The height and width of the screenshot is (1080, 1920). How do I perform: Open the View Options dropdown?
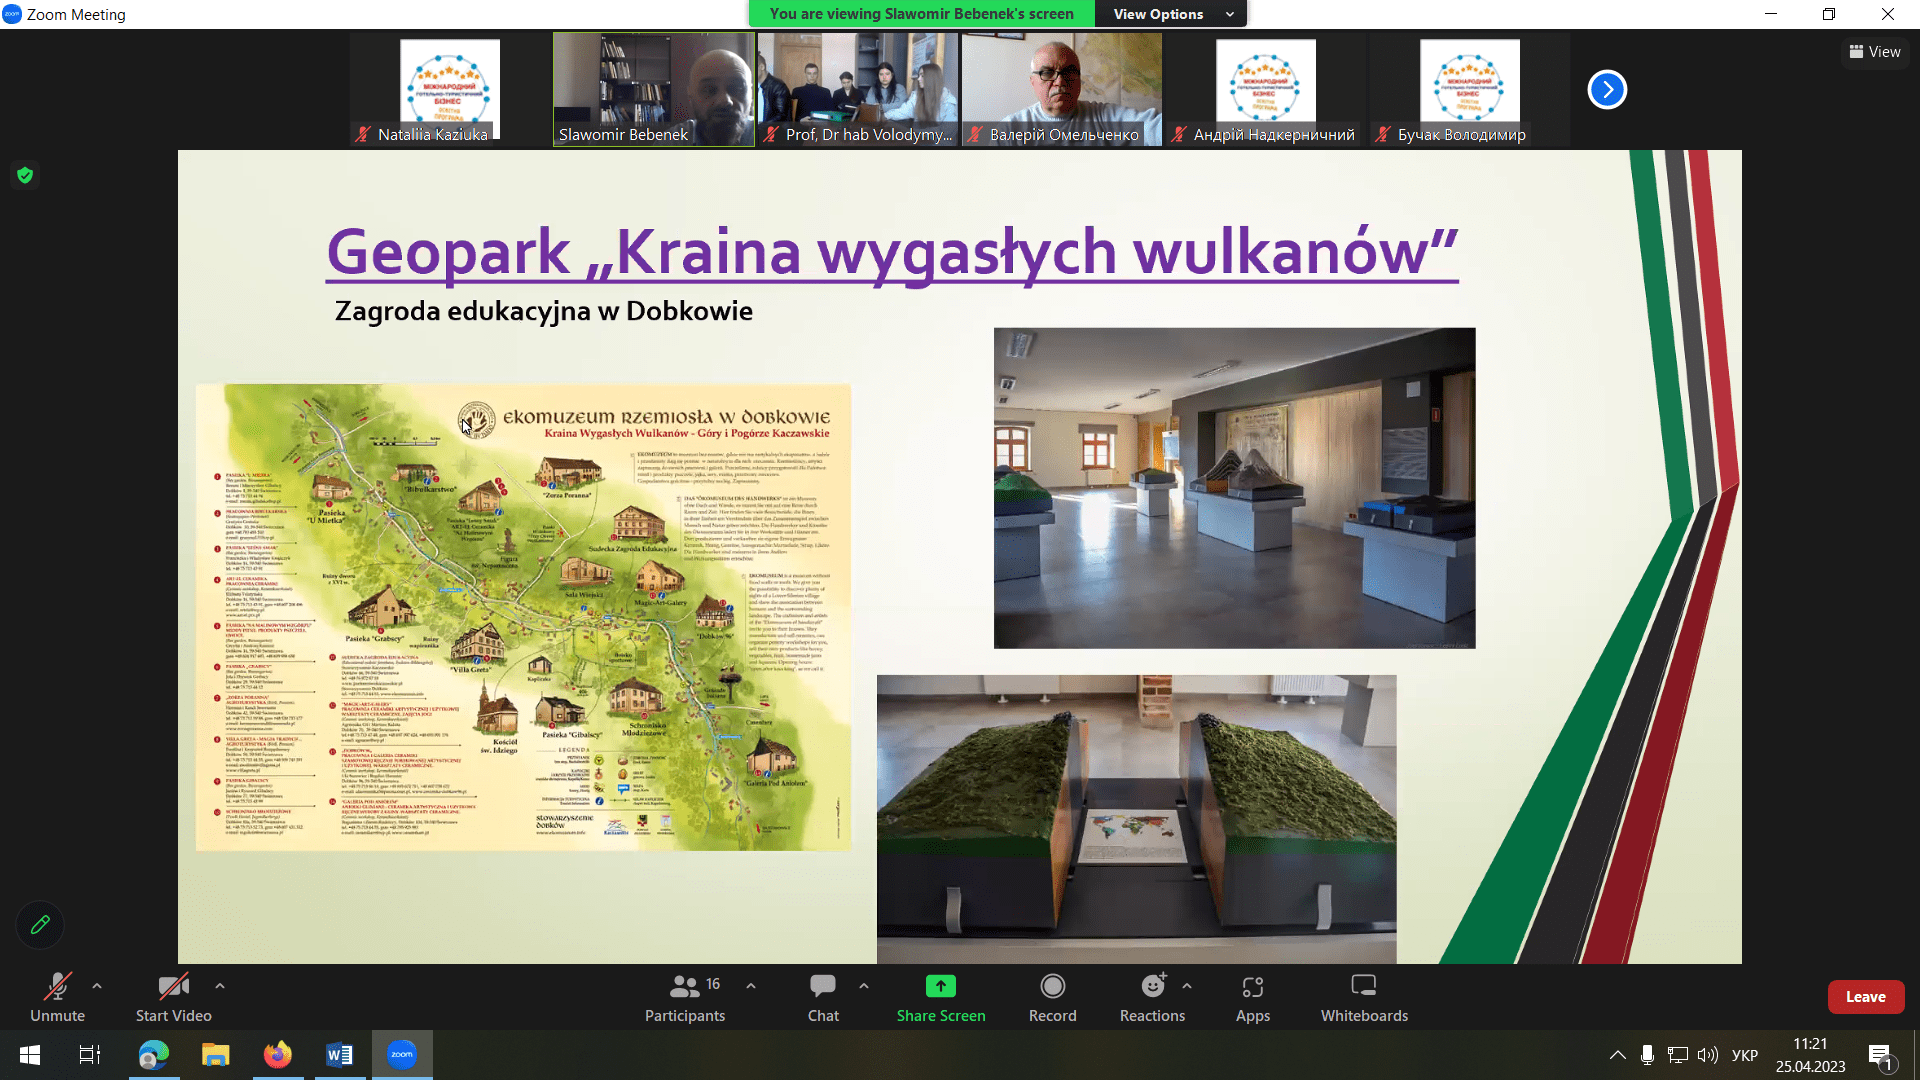[x=1170, y=14]
